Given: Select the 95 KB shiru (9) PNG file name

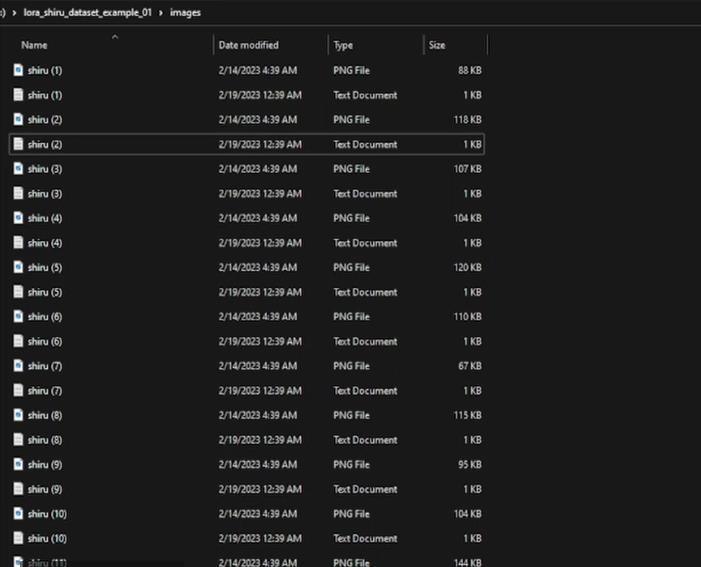Looking at the screenshot, I should pyautogui.click(x=45, y=465).
